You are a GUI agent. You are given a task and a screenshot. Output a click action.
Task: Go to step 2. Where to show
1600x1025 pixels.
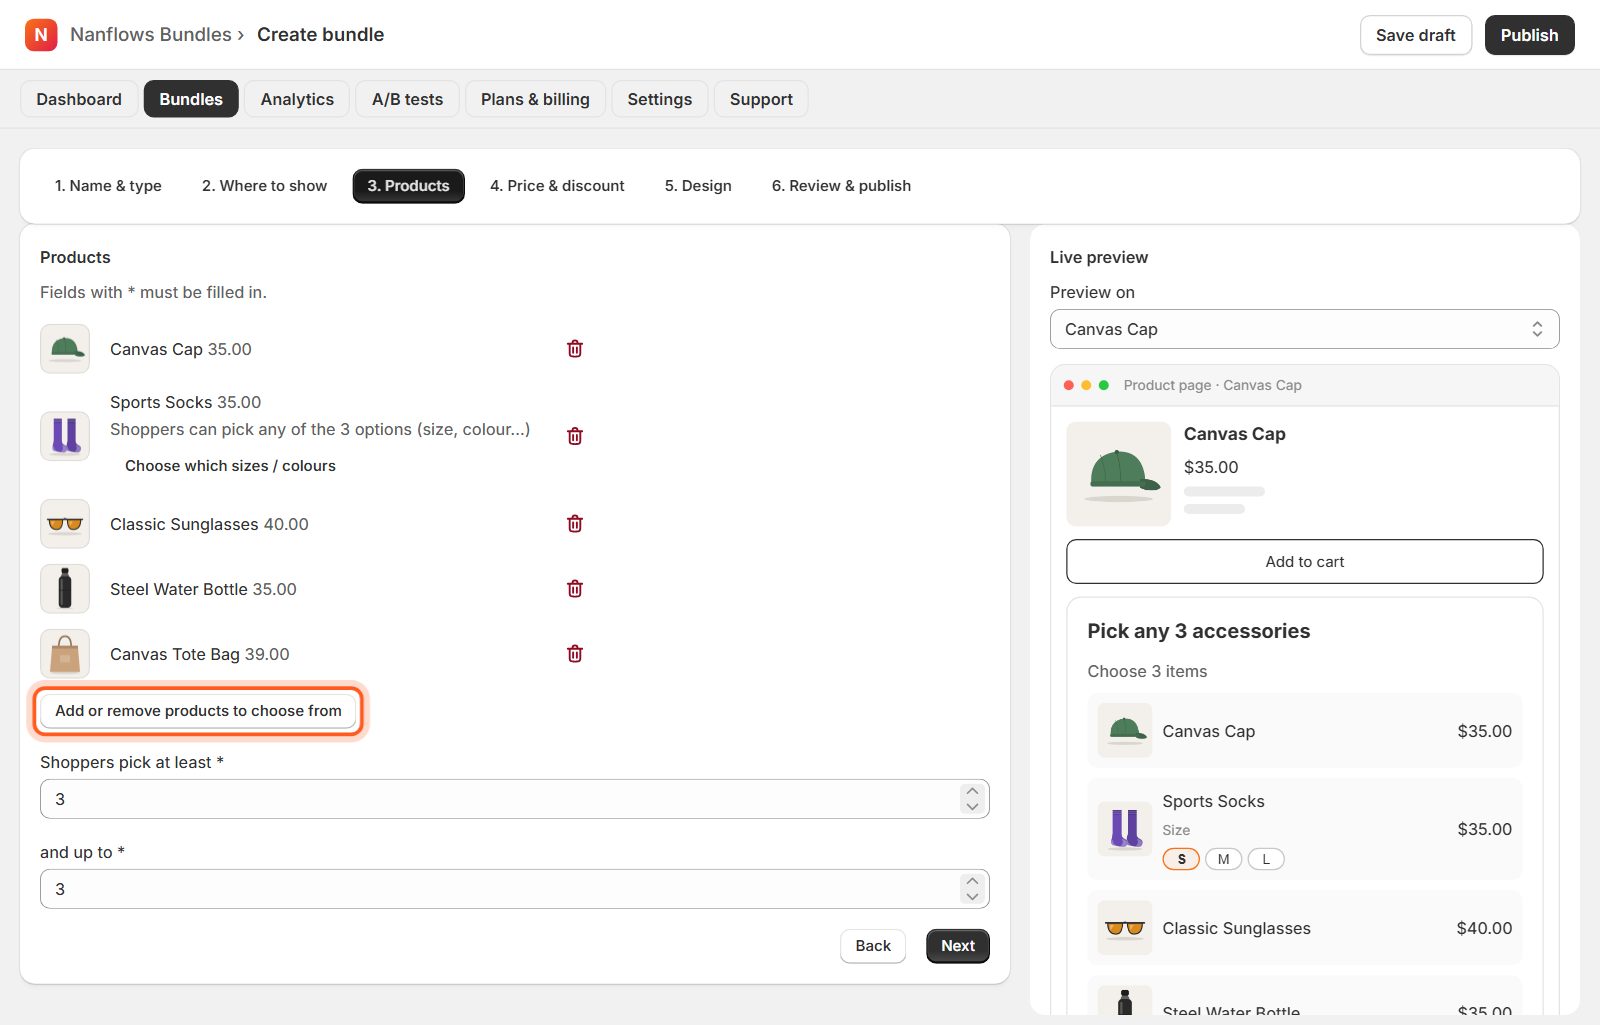coord(264,186)
